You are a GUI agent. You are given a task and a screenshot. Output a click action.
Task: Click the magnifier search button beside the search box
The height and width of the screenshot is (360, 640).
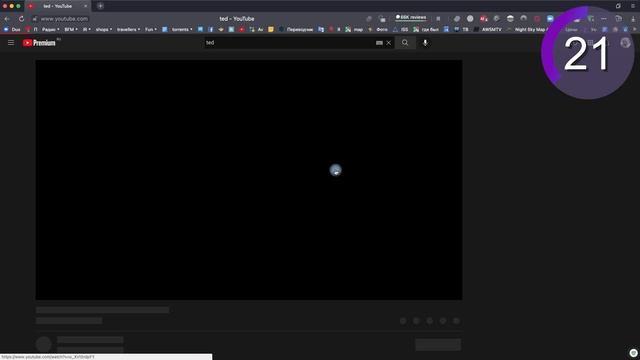(405, 42)
